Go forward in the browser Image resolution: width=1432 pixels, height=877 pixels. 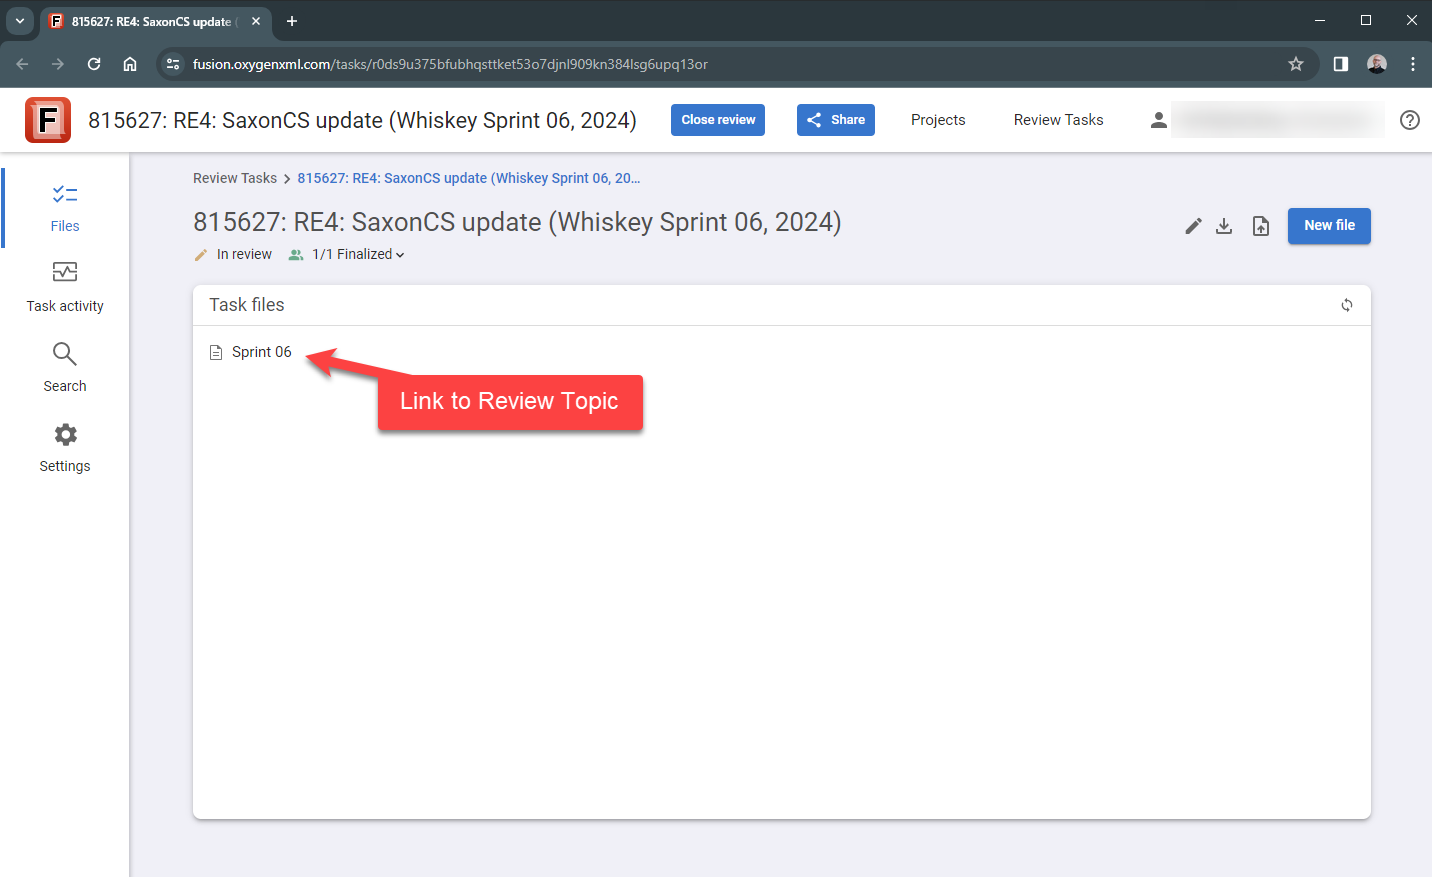point(58,64)
